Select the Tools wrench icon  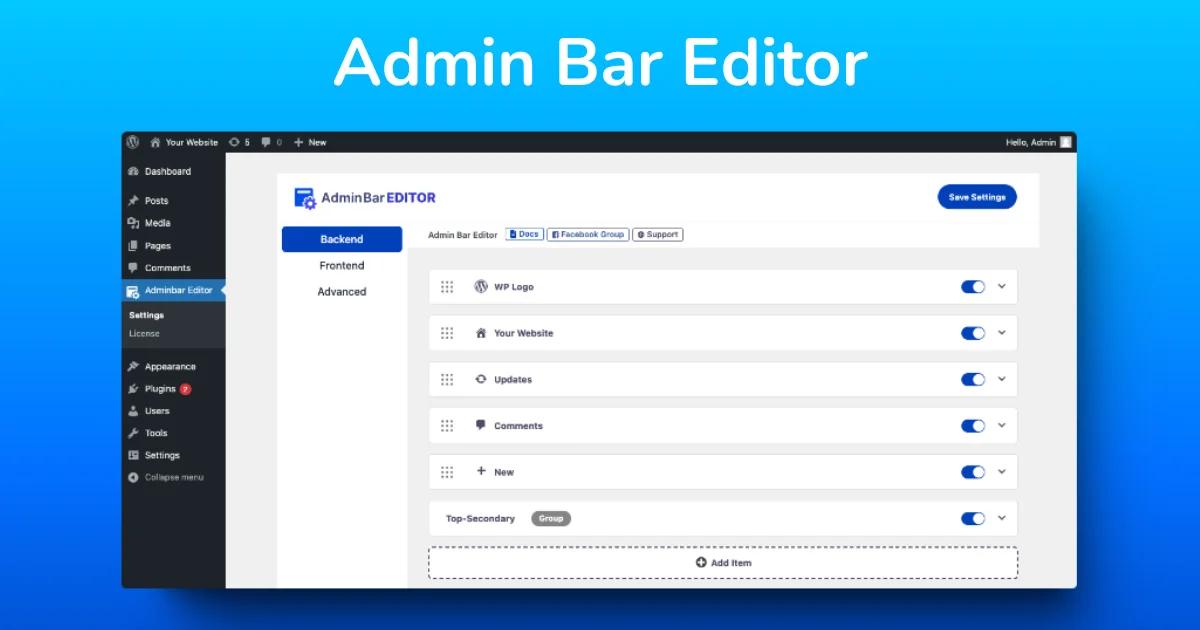pyautogui.click(x=131, y=433)
